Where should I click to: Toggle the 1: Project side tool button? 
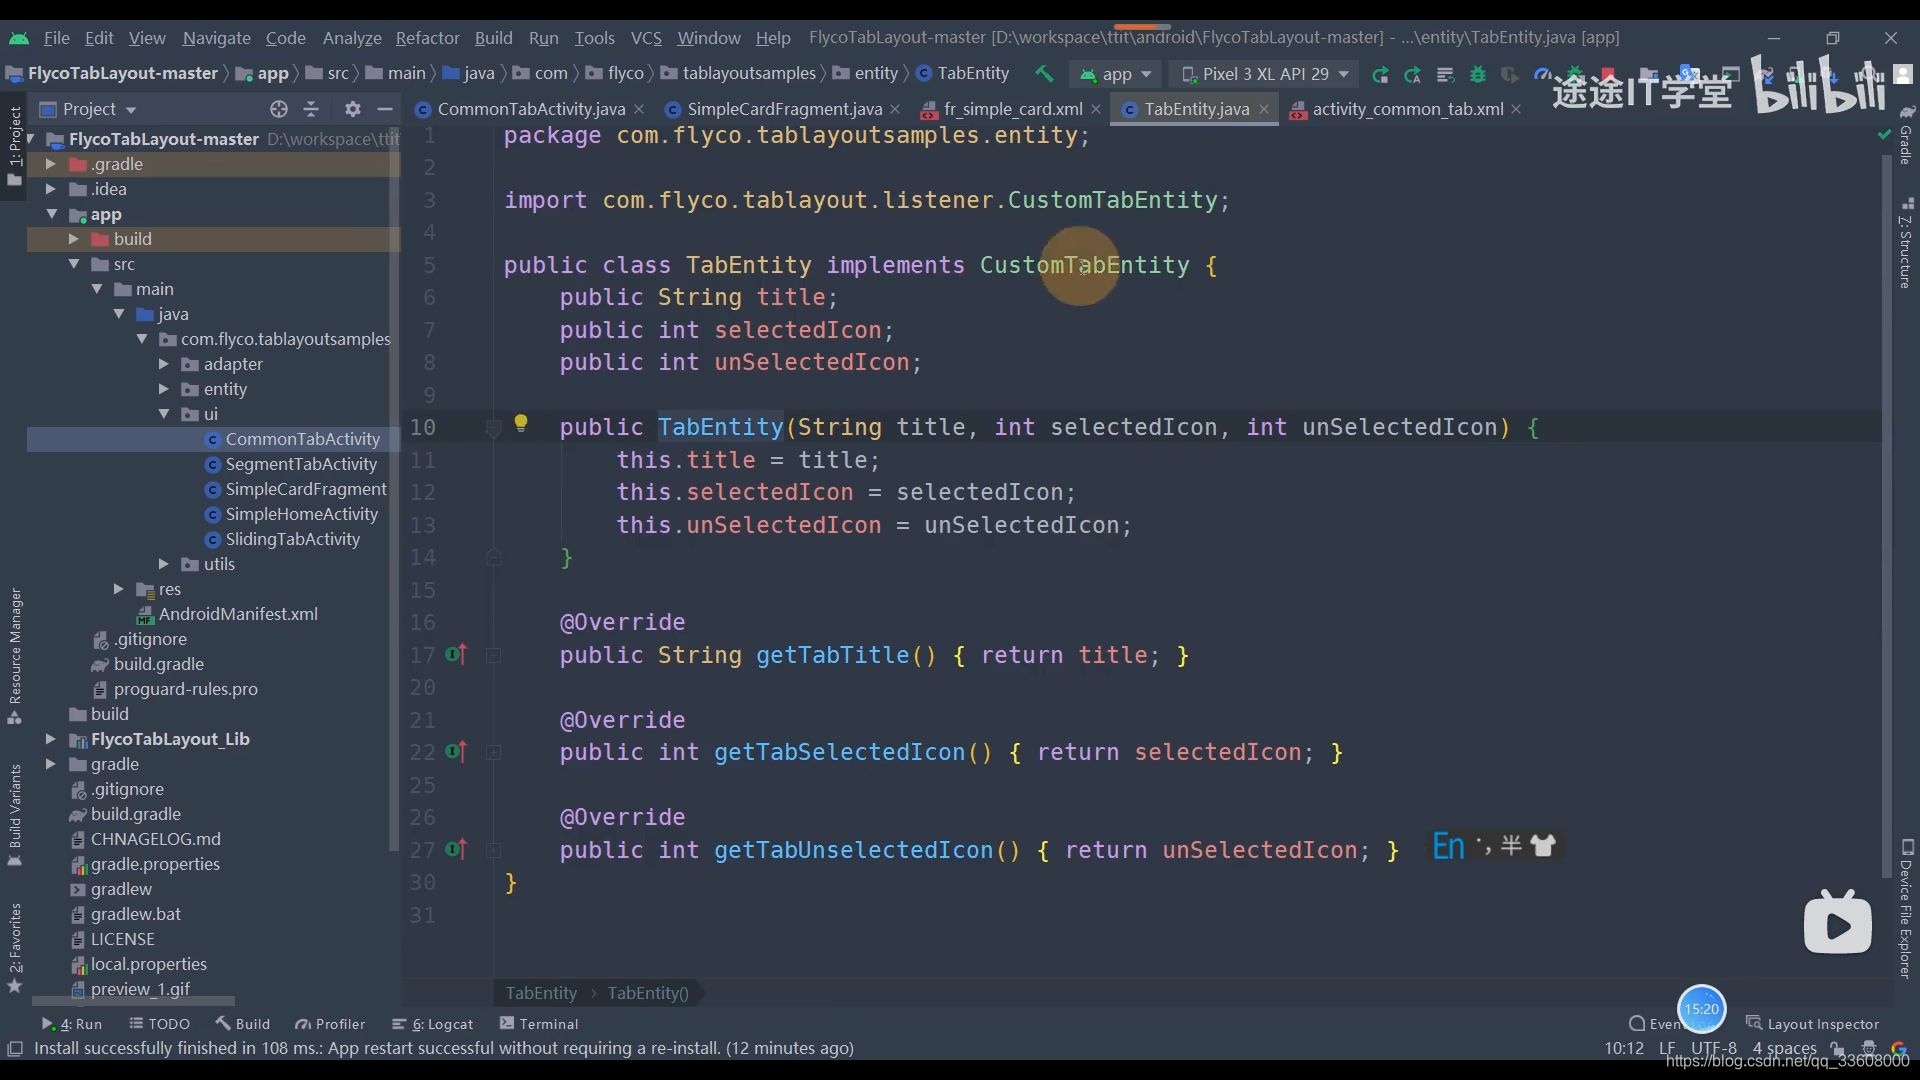(15, 146)
